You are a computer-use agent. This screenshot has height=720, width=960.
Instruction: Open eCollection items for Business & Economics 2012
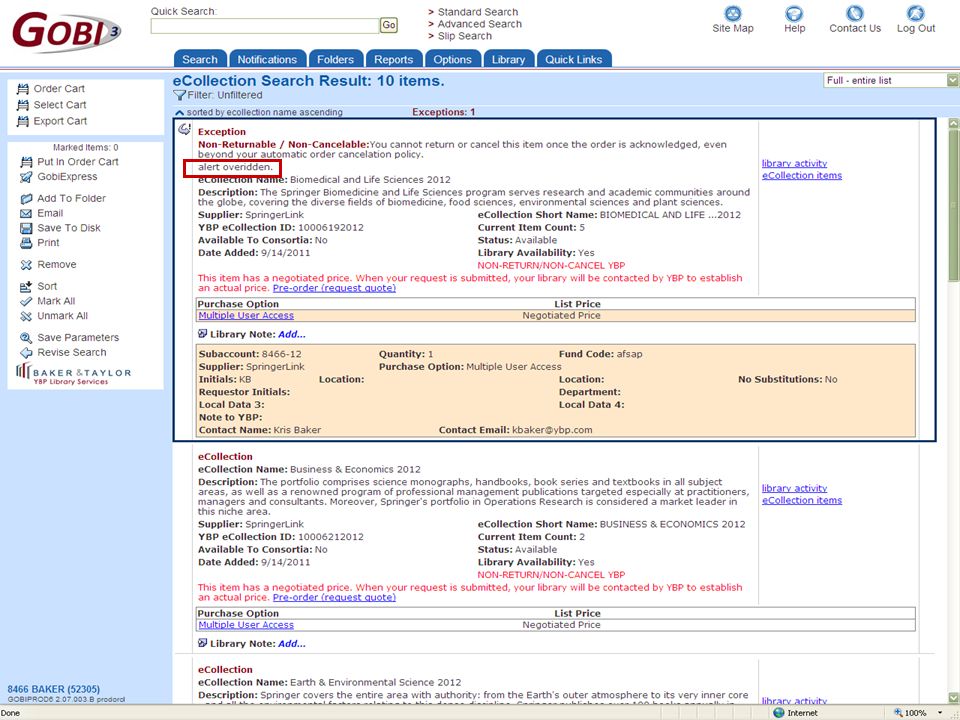[801, 501]
